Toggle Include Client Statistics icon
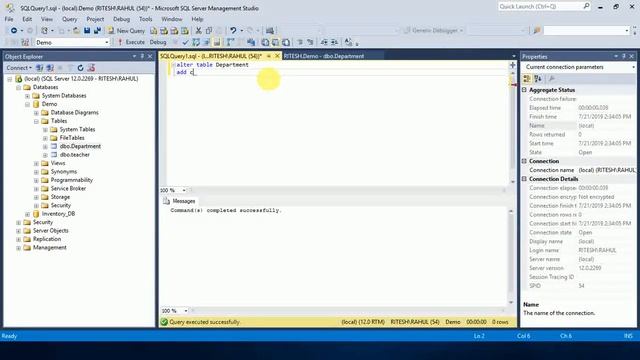The image size is (640, 360). pos(251,42)
